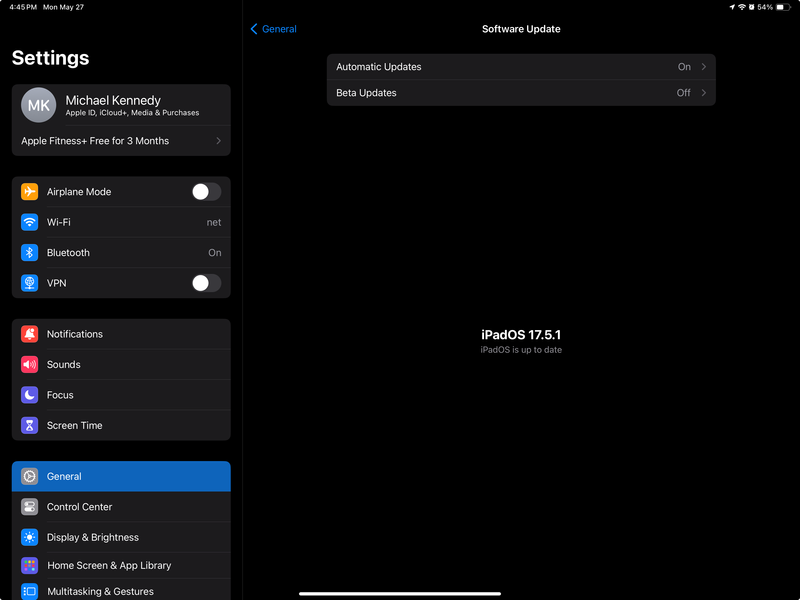Tap the Wi-Fi status bar indicator
The height and width of the screenshot is (600, 800).
742,7
